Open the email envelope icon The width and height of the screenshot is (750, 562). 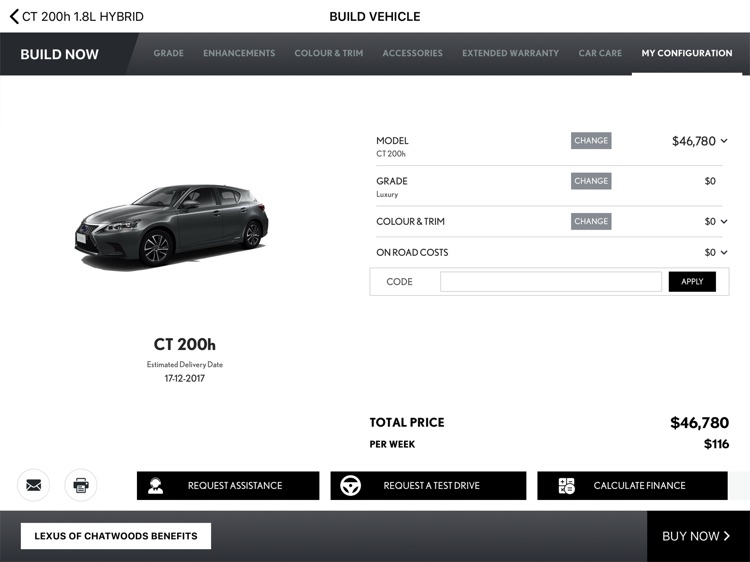[x=33, y=485]
